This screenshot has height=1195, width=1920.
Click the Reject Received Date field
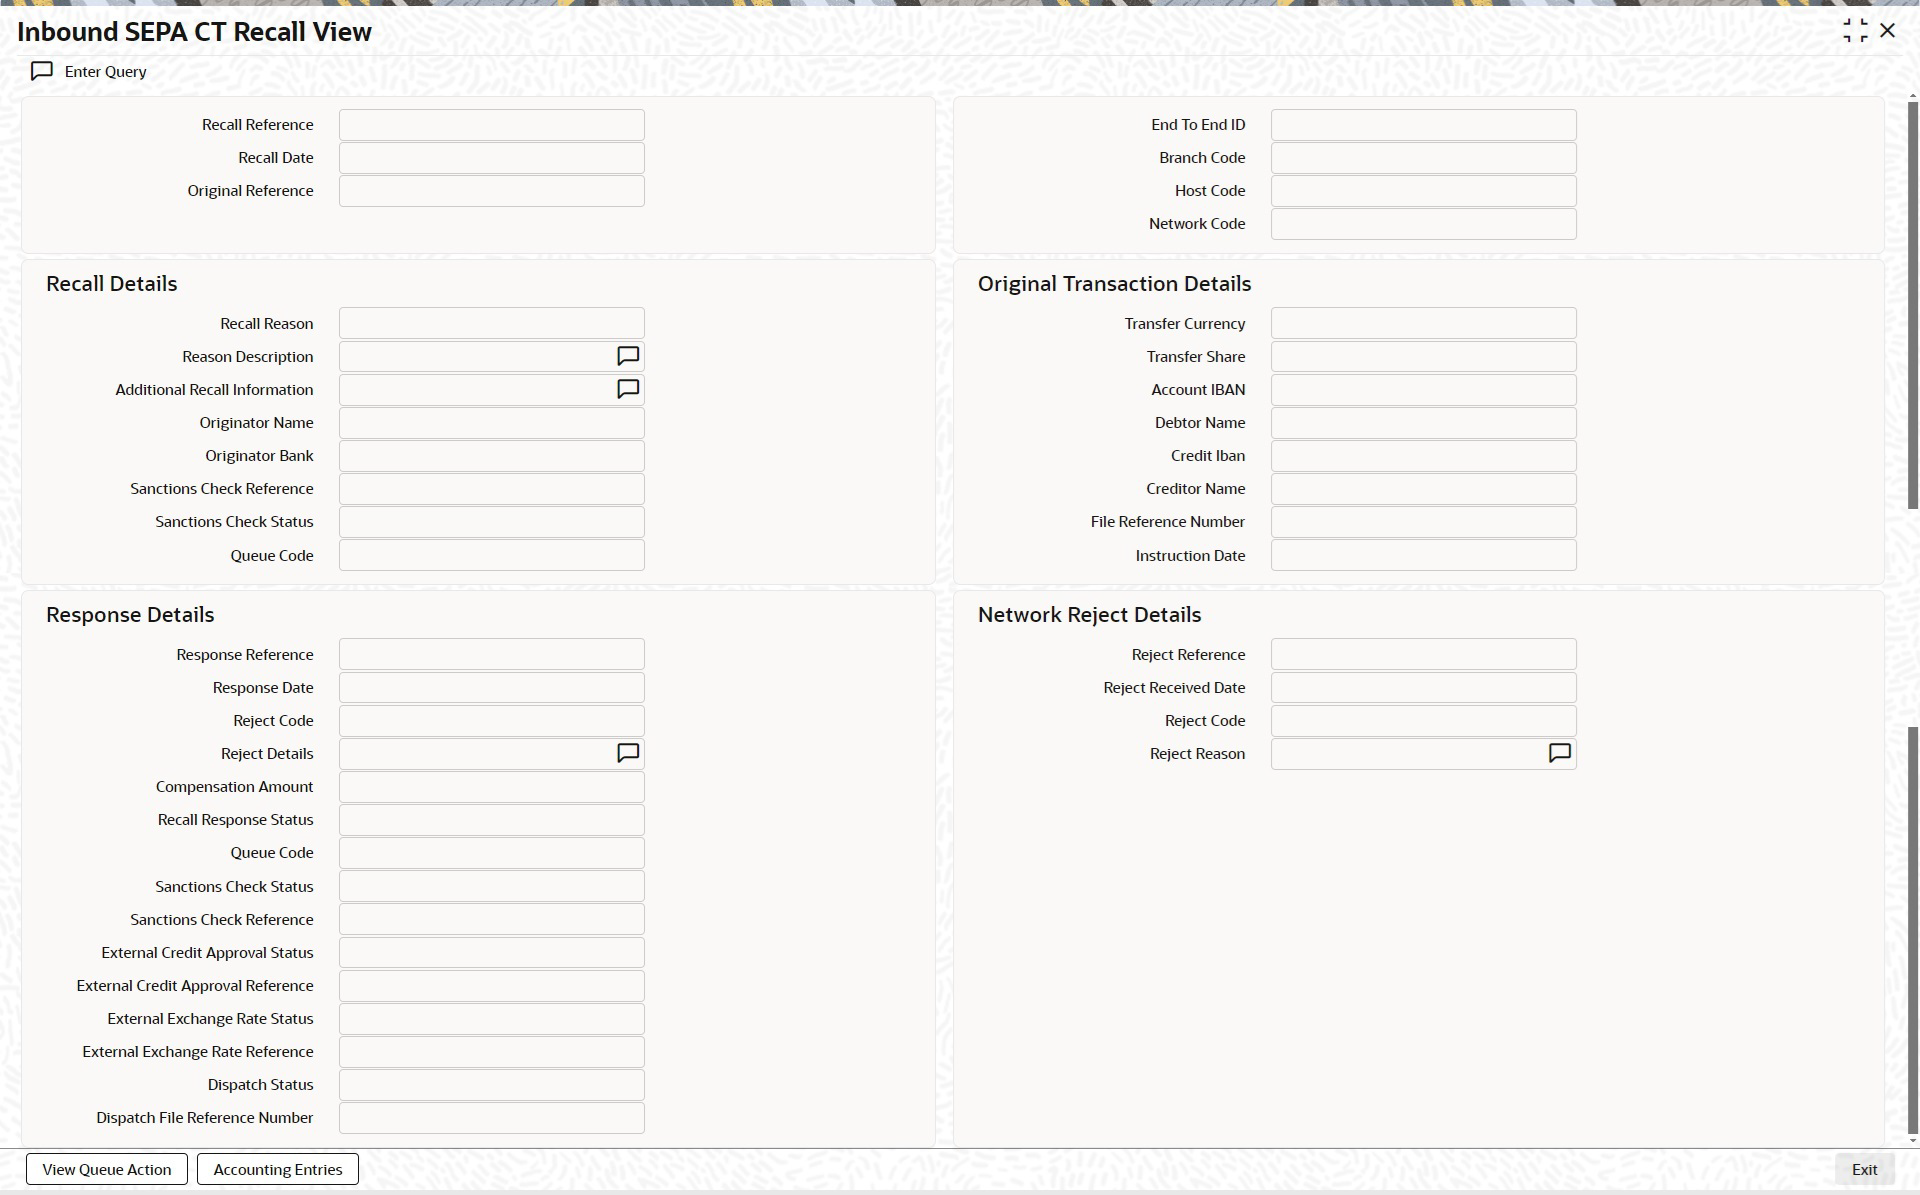1423,688
